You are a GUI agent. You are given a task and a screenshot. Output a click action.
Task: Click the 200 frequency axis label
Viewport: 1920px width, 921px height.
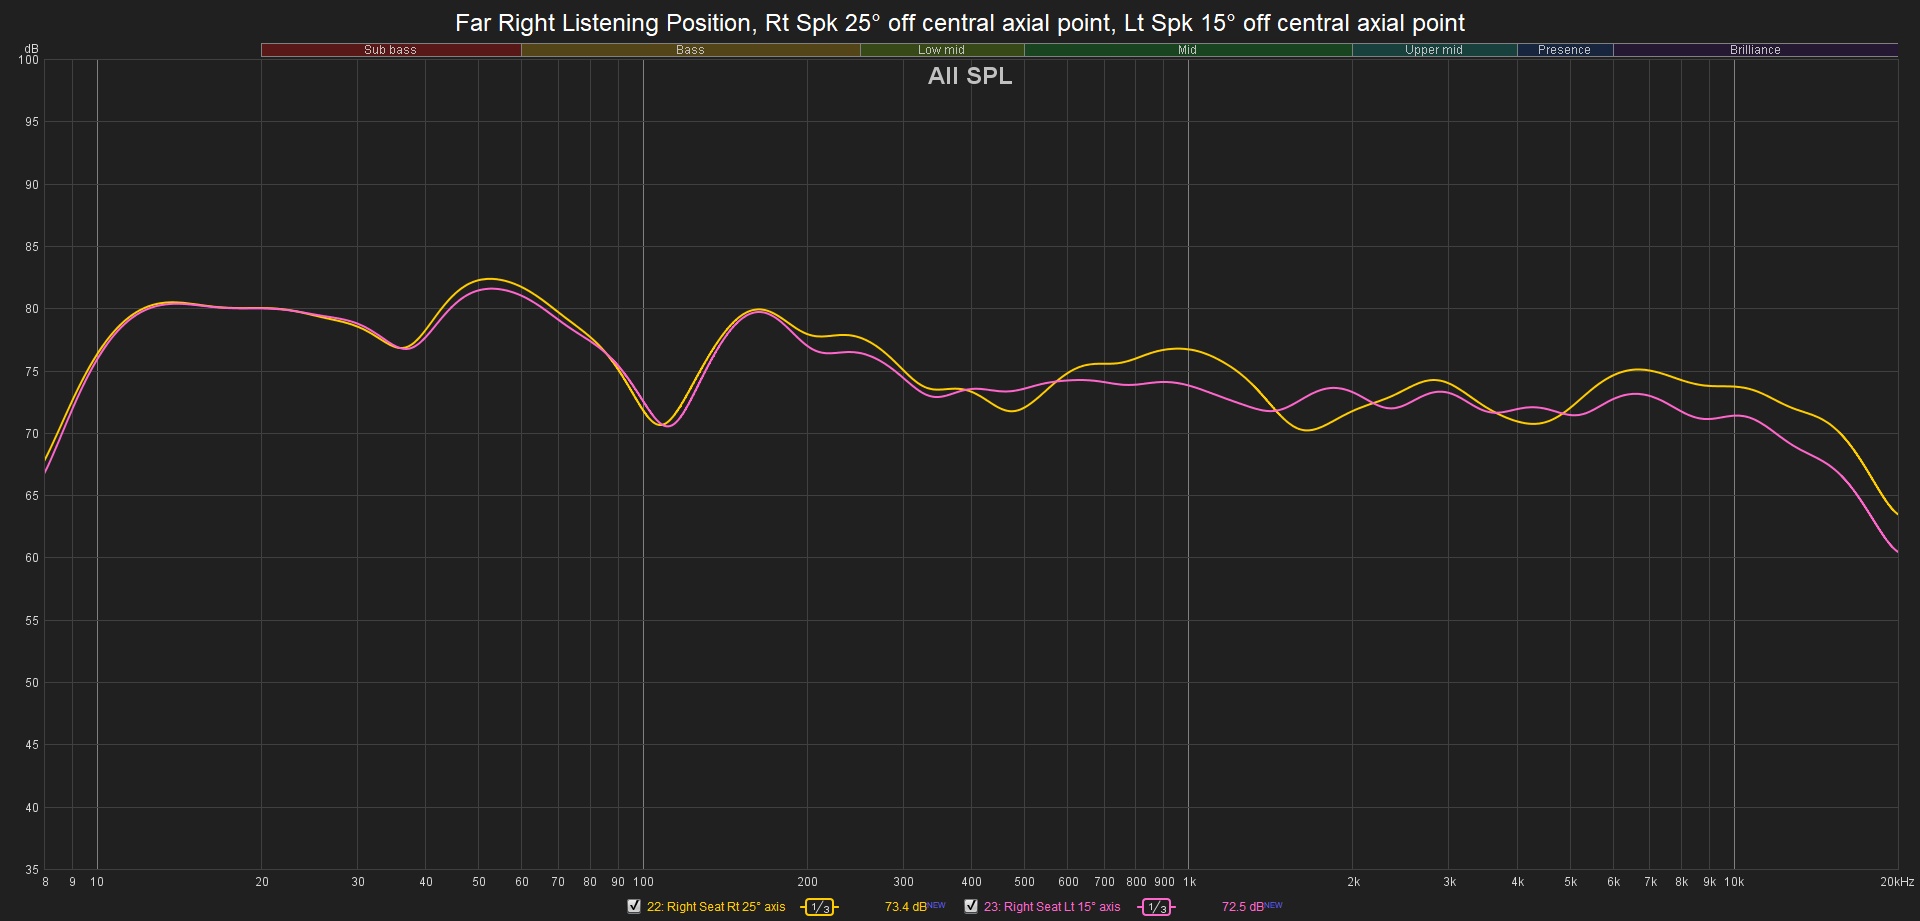click(x=807, y=882)
